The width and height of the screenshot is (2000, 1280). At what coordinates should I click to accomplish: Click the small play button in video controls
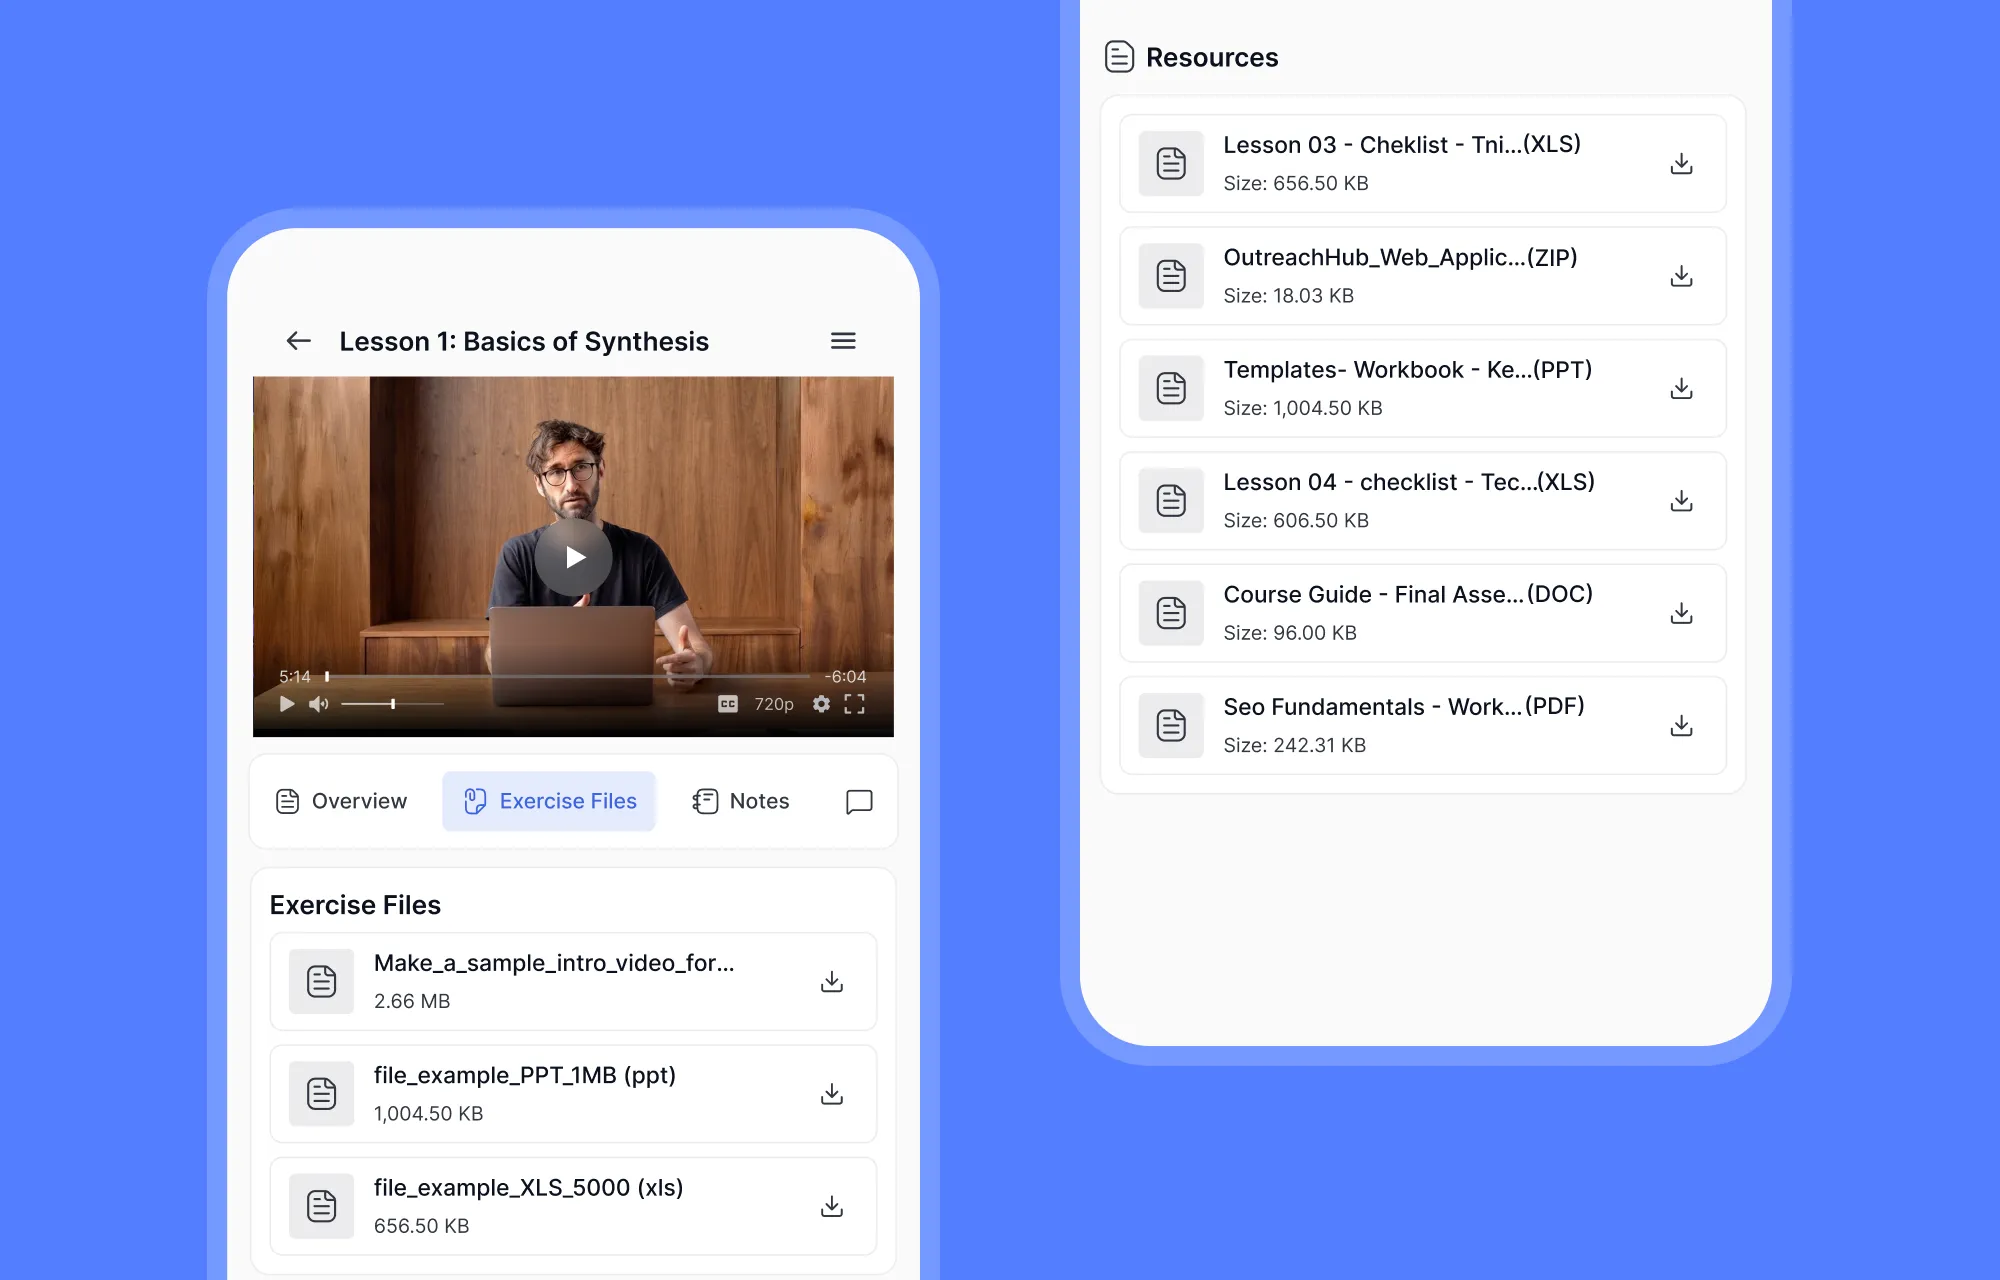point(287,704)
